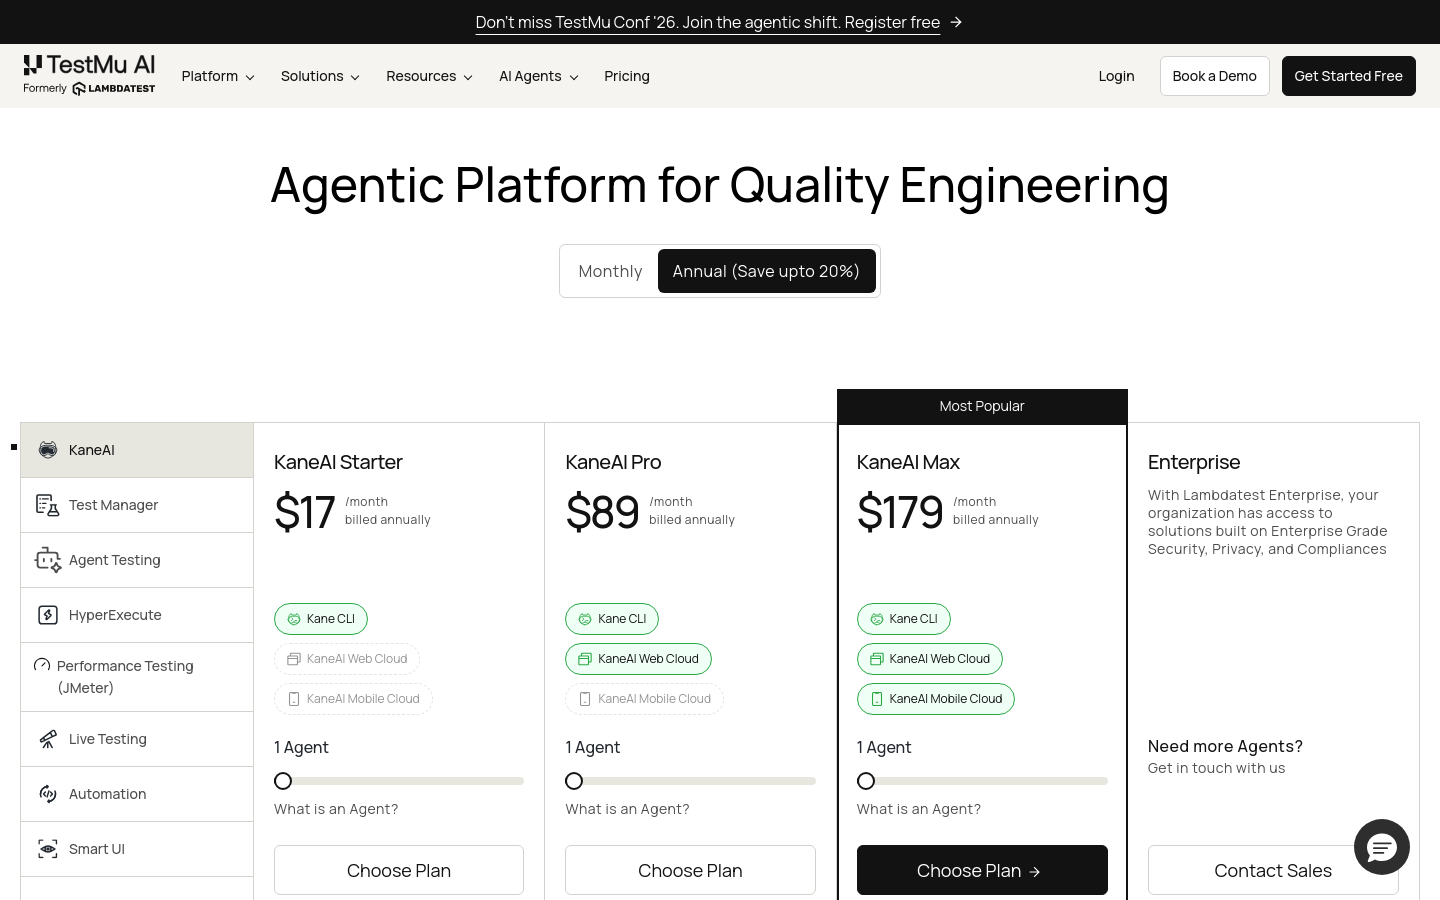Viewport: 1440px width, 900px height.
Task: Click 'What is an Agent?' under KaneAI Max
Action: coord(919,809)
